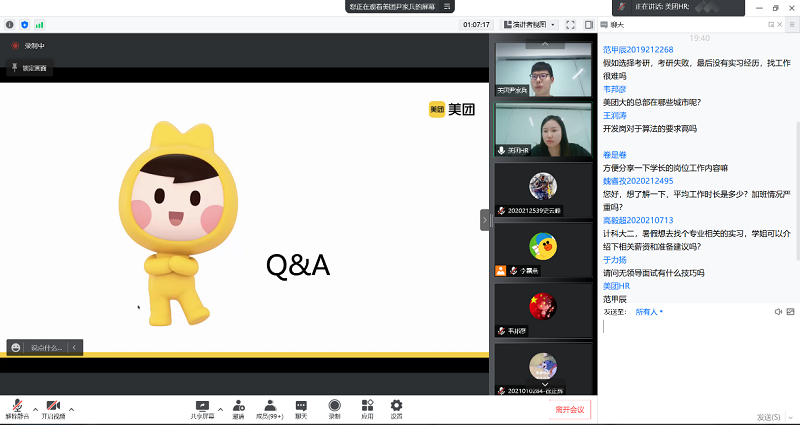This screenshot has height=425, width=800.
Task: Open the speaker view layout dropdown
Action: pyautogui.click(x=530, y=24)
